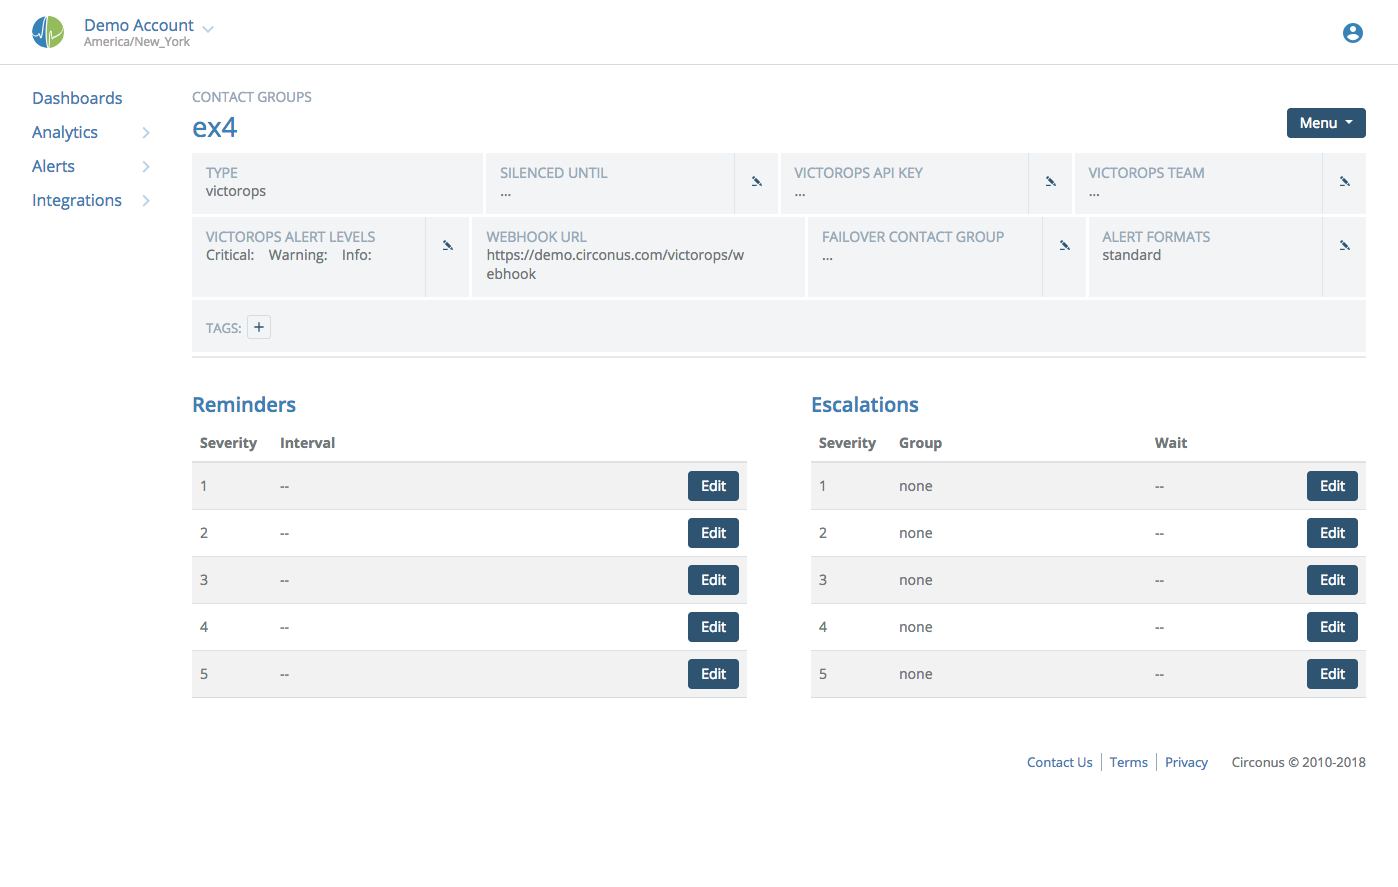Screen dimensions: 1398x887
Task: Expand the Alerts sidebar section
Action: click(146, 167)
